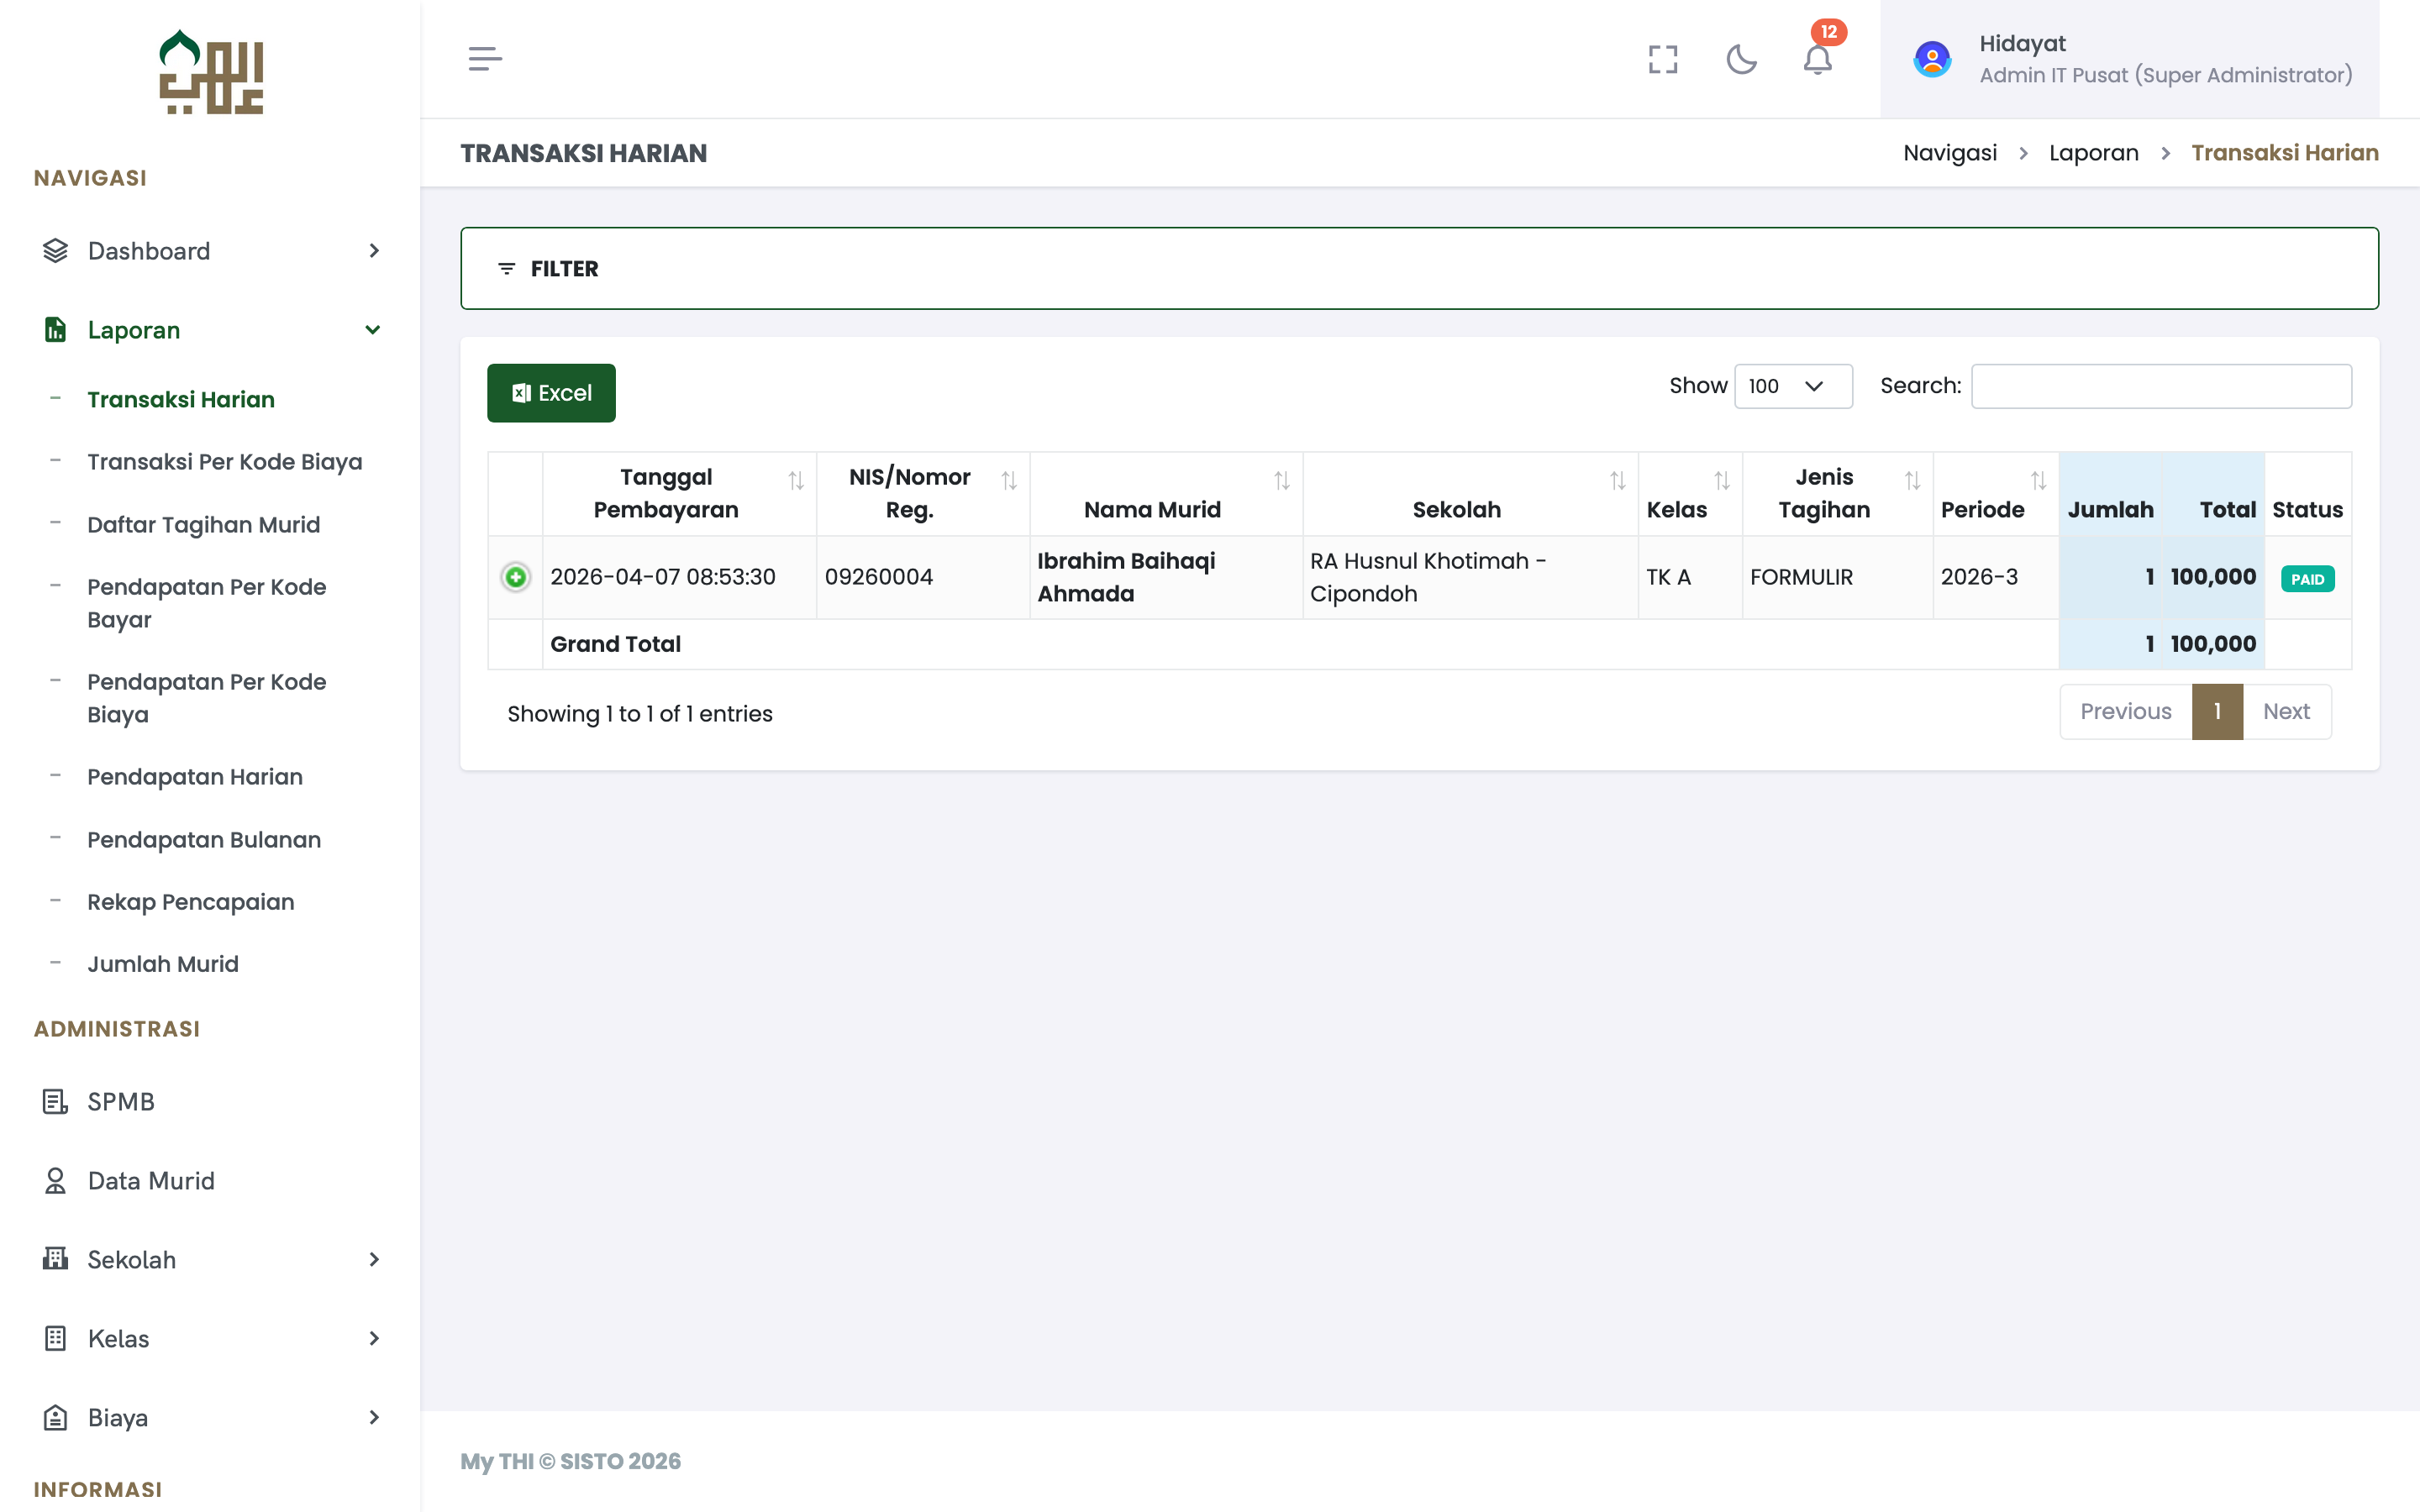Select page 1 in pagination
This screenshot has width=2420, height=1512.
[2217, 711]
